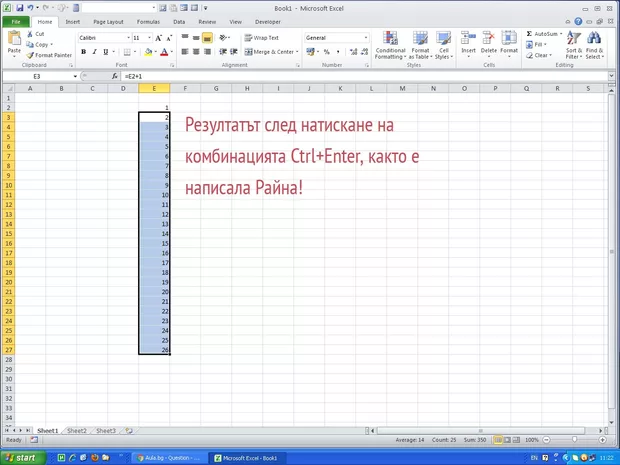620x465 pixels.
Task: Open the Clear dropdown
Action: pos(538,55)
